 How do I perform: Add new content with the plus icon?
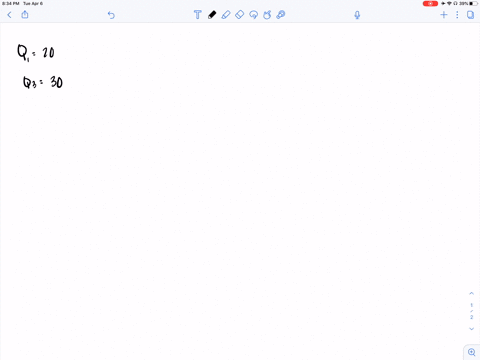(x=444, y=15)
